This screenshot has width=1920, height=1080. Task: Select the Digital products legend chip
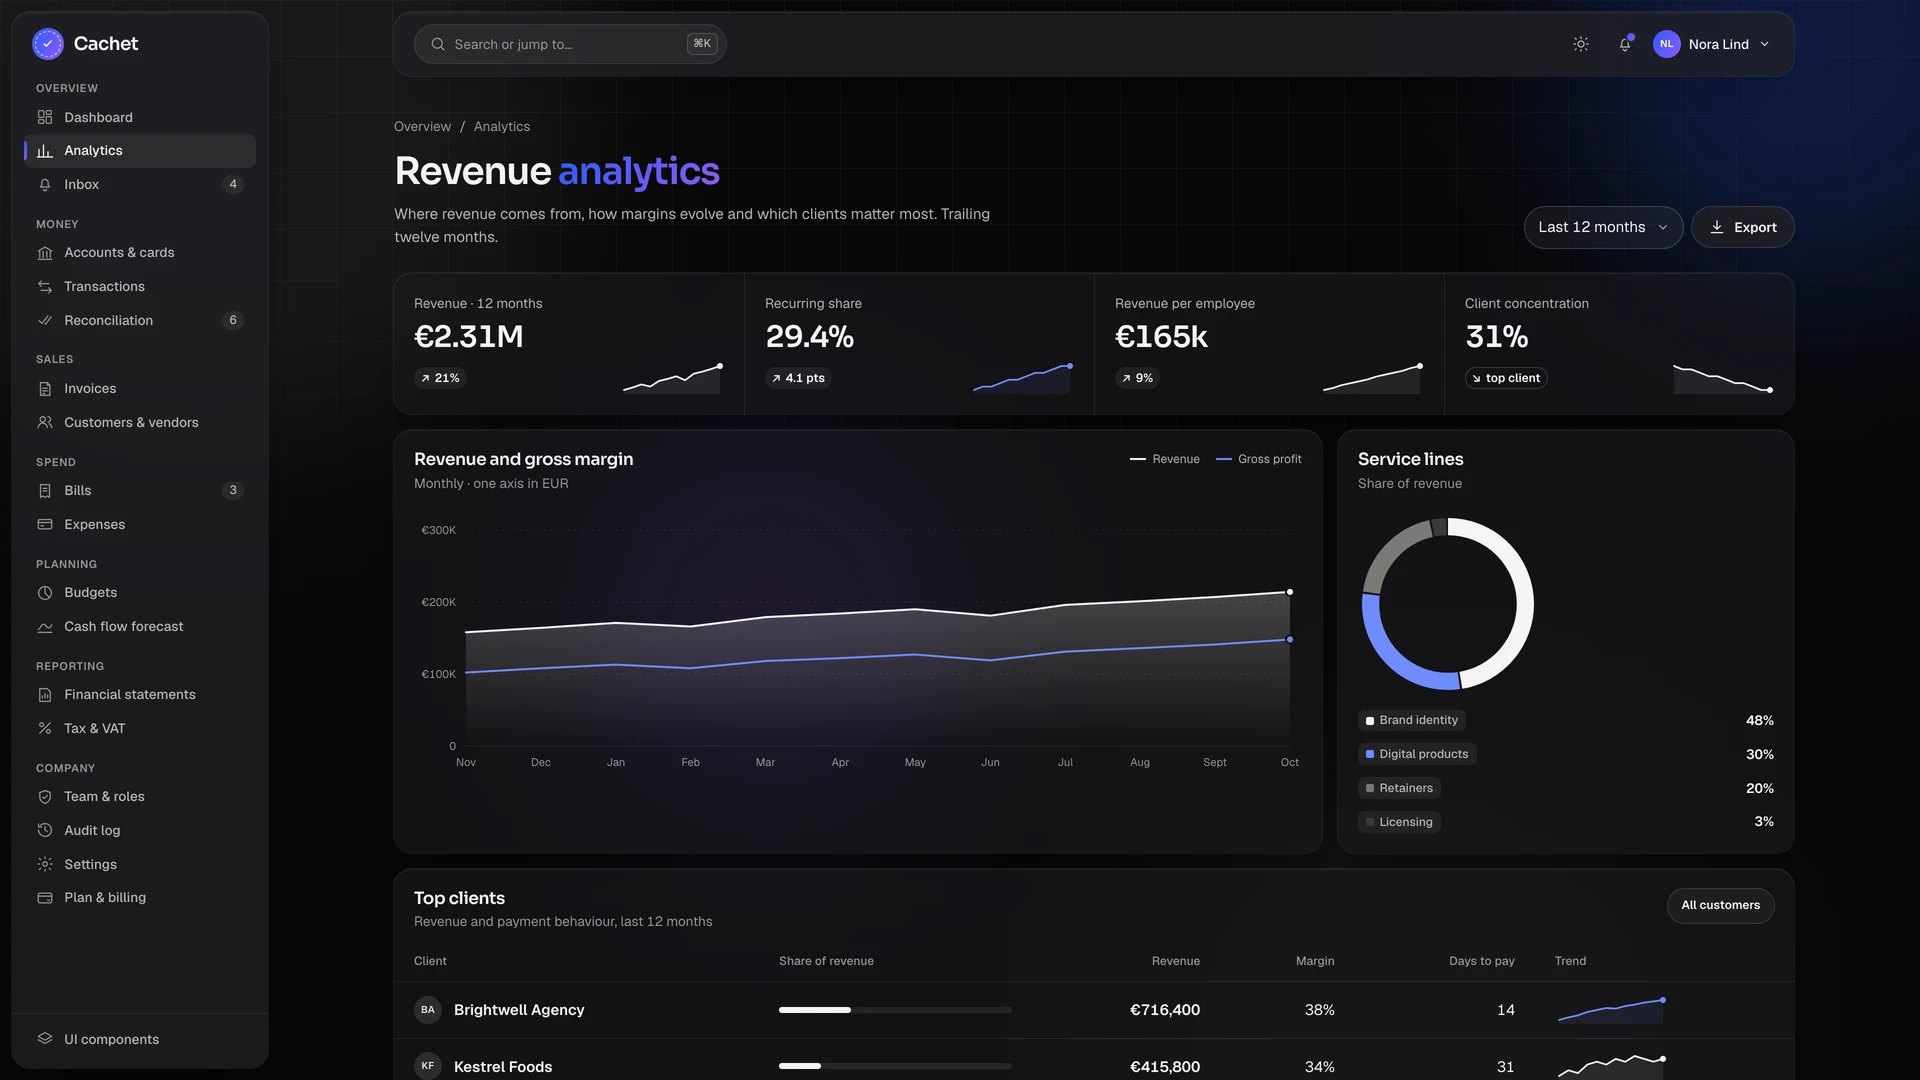1417,754
